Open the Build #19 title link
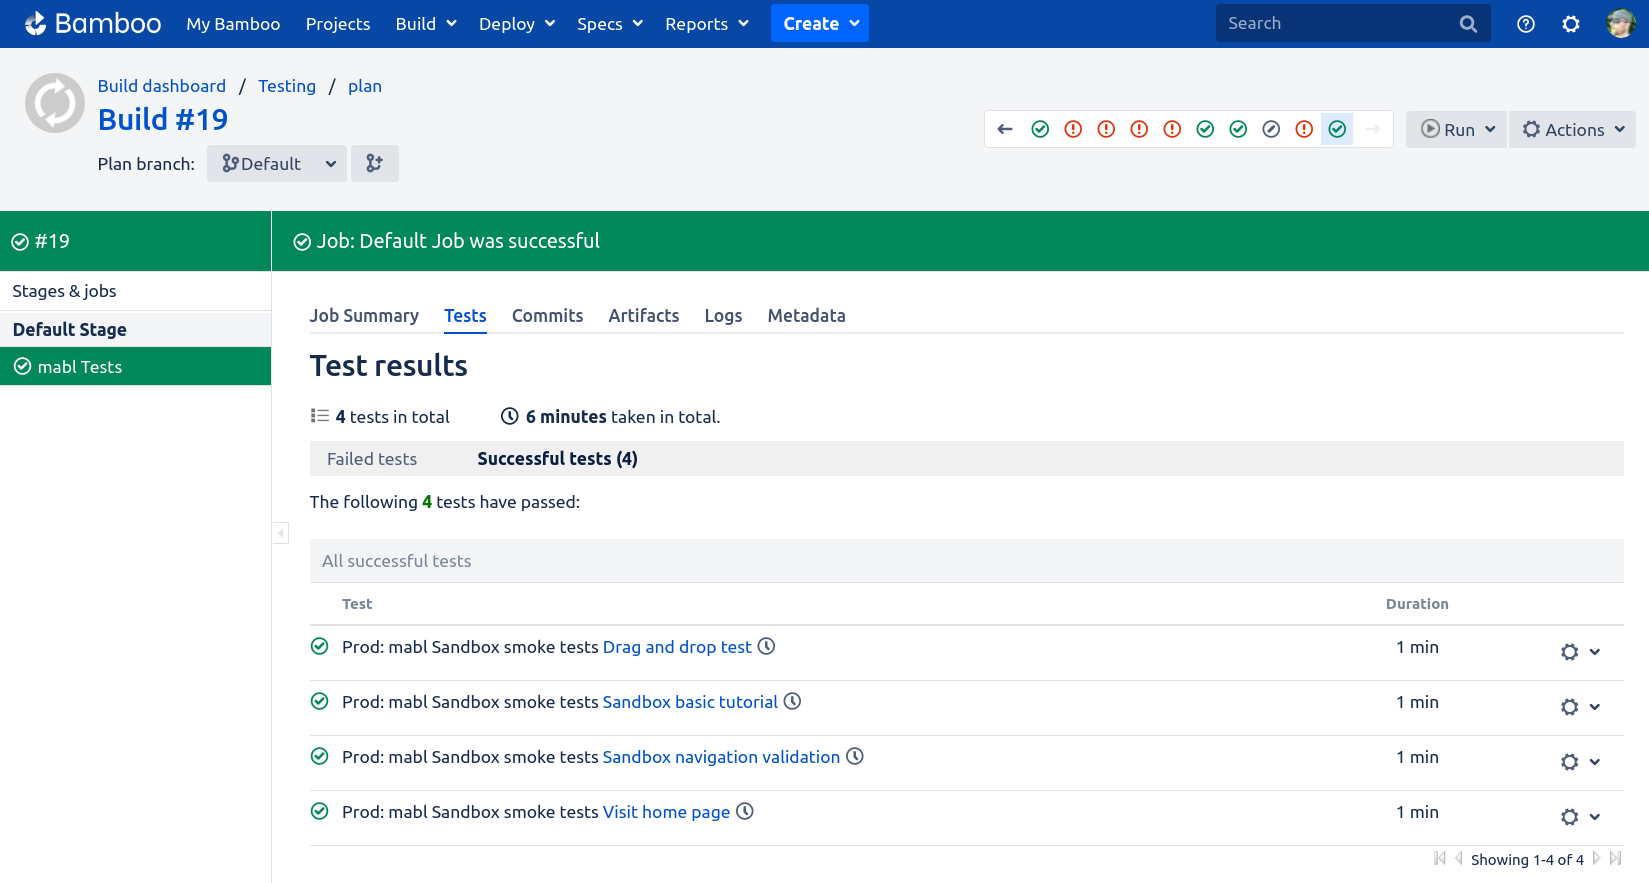The image size is (1649, 883). point(163,120)
